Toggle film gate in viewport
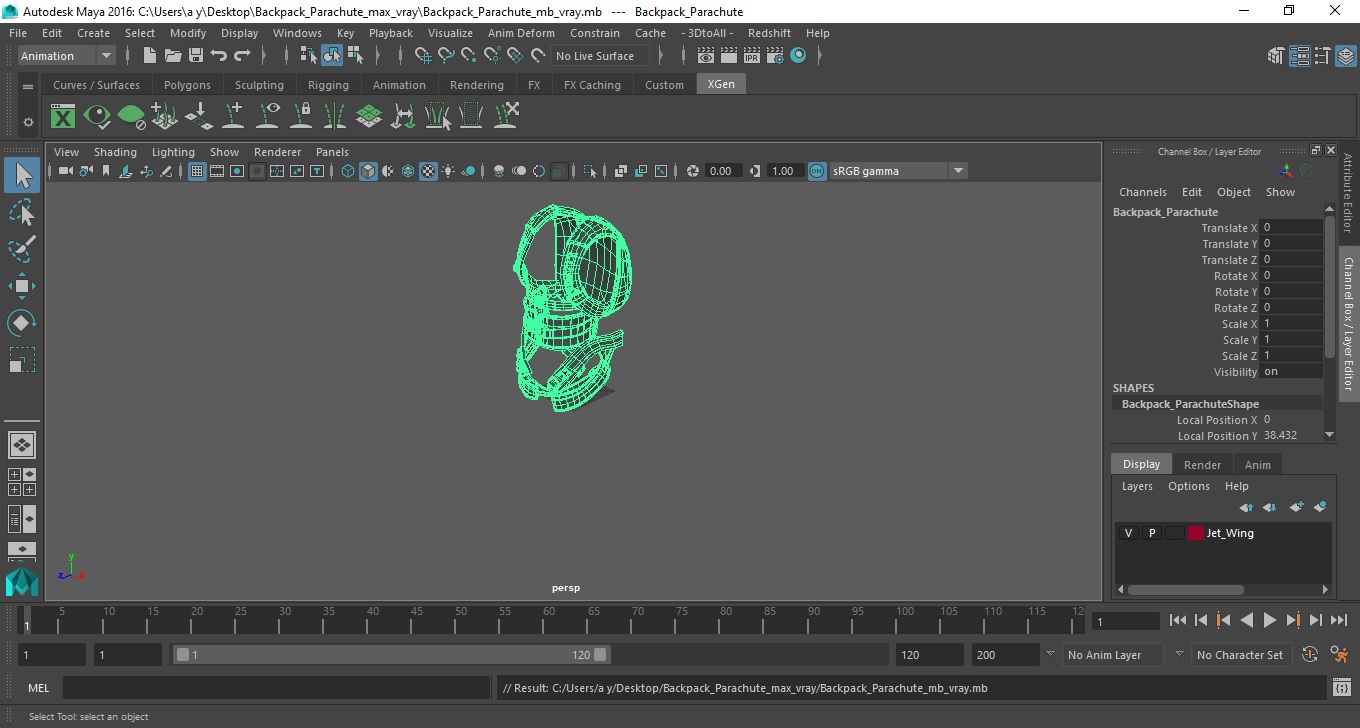Image resolution: width=1360 pixels, height=728 pixels. pos(217,171)
